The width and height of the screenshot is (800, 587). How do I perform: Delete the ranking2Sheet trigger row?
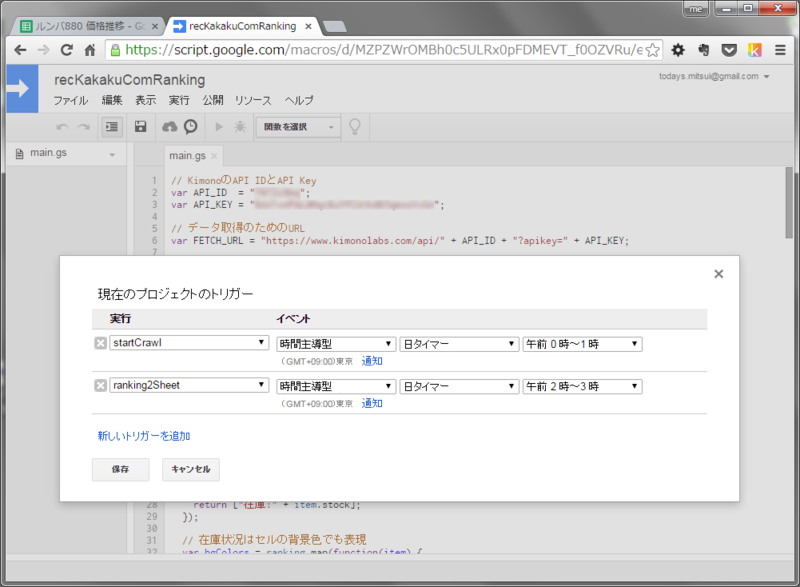pos(101,386)
